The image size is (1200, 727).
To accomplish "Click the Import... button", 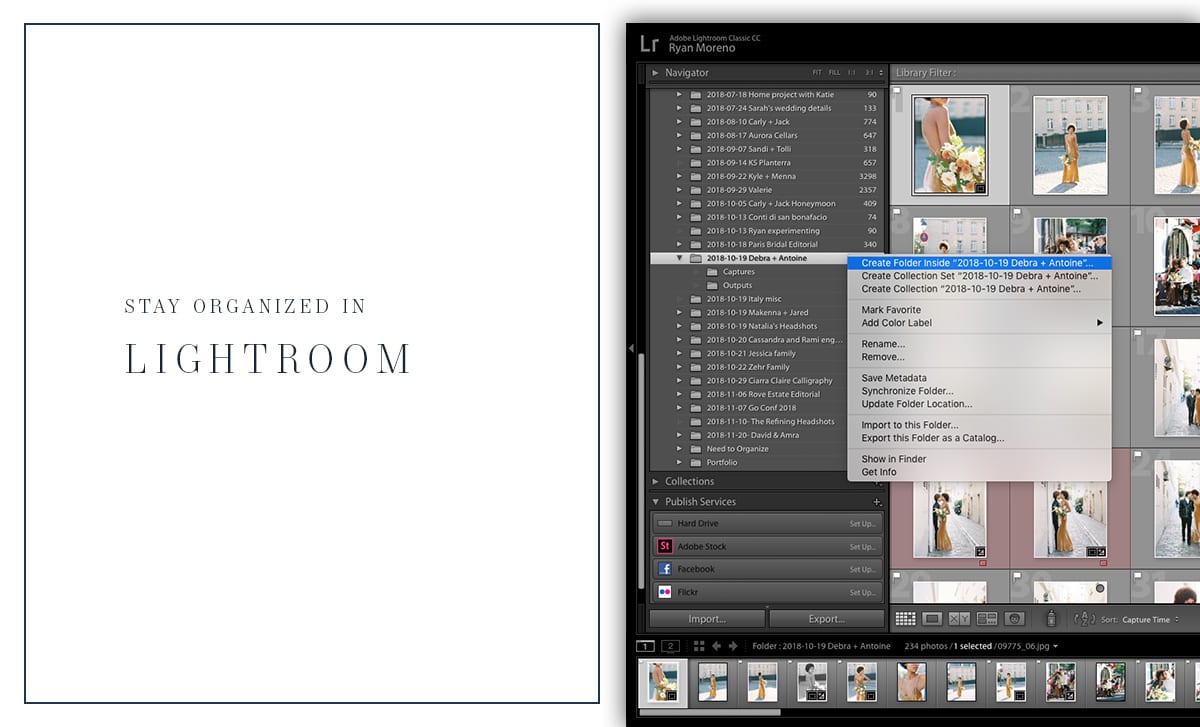I will click(x=707, y=619).
